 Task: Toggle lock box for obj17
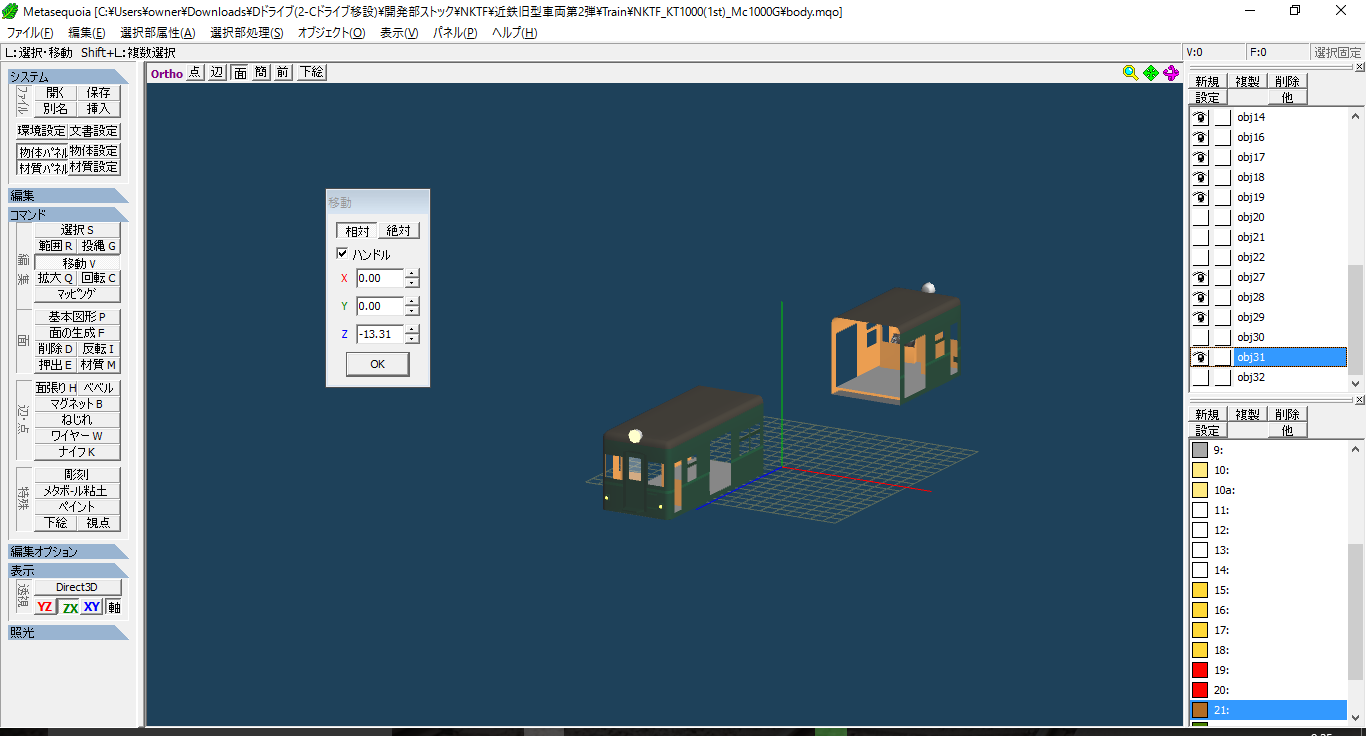coord(1222,157)
